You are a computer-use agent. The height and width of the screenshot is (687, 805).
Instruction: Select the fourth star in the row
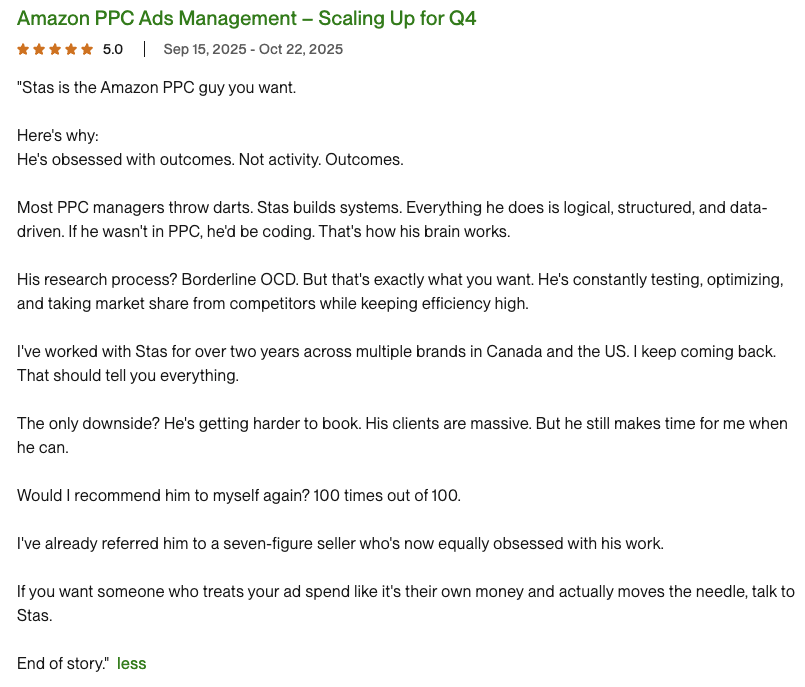tap(71, 47)
